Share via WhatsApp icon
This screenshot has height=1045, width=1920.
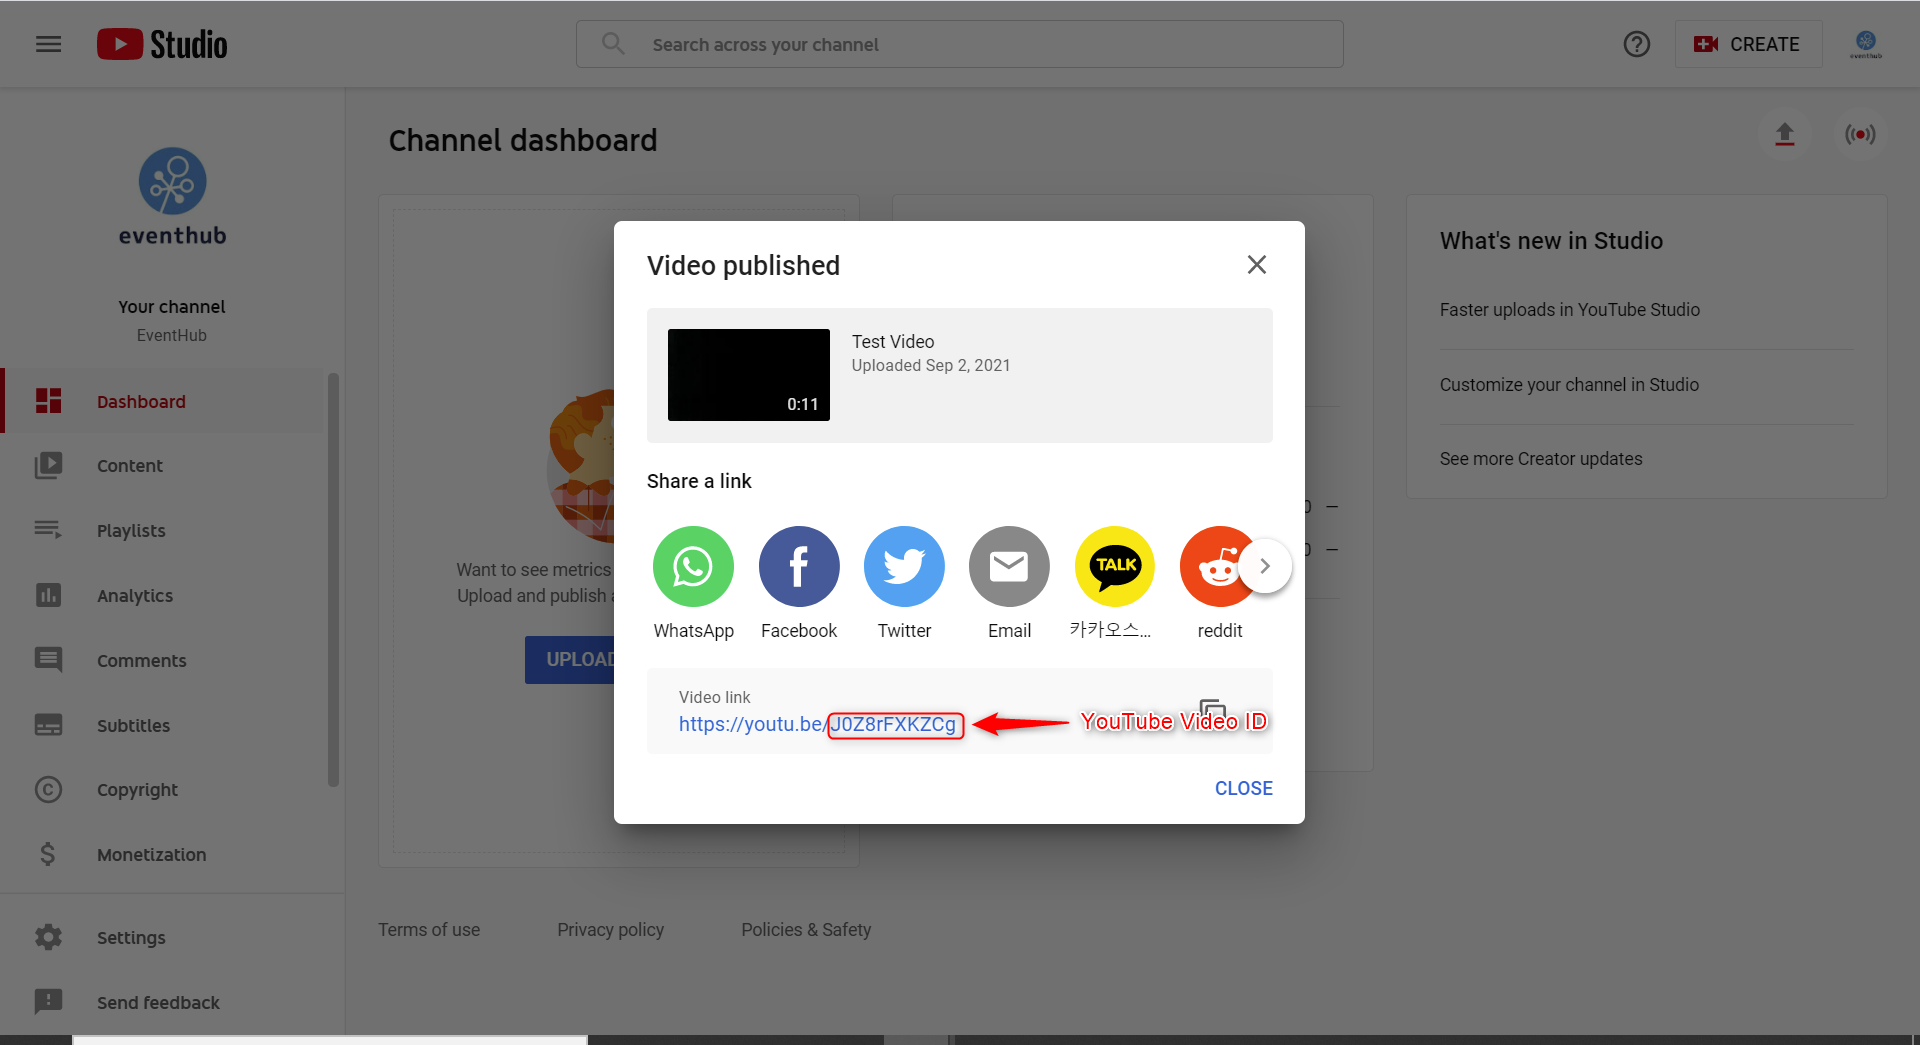[x=693, y=566]
